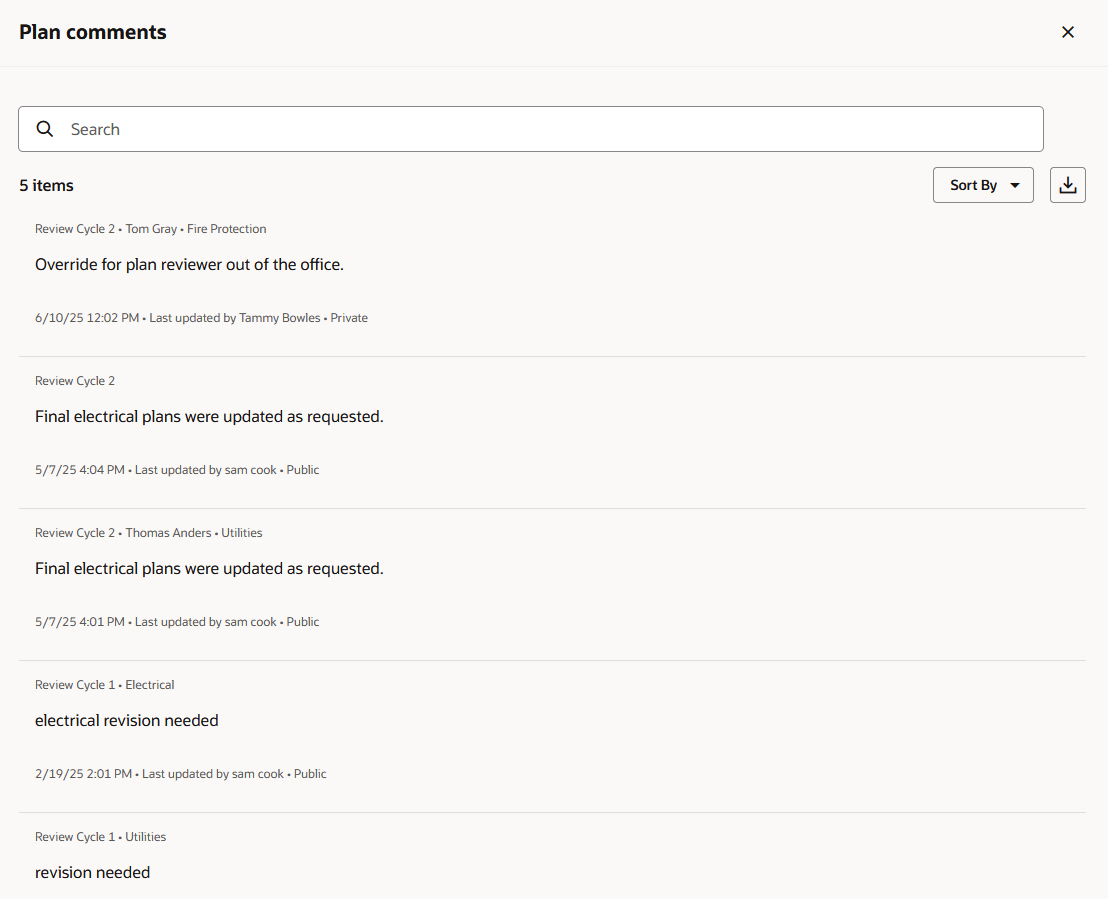
Task: Select Thomas Anders on the Utilities comment
Action: coord(169,533)
